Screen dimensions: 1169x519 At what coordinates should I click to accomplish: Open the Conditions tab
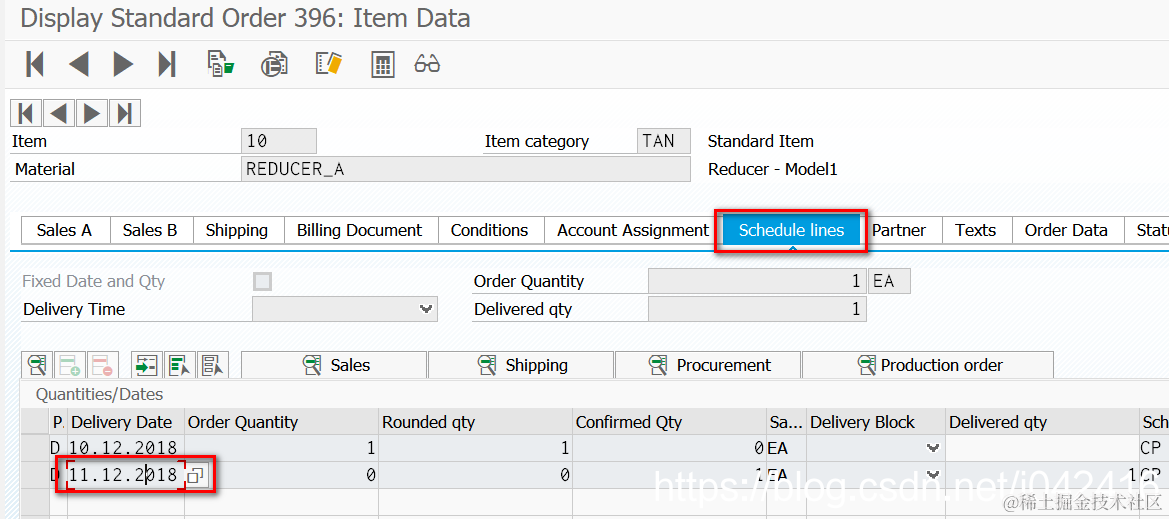click(489, 230)
